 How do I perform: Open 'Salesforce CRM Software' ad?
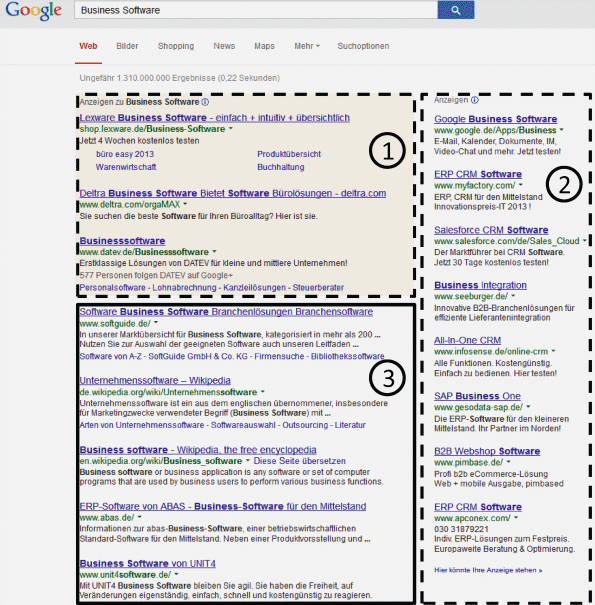coord(491,230)
